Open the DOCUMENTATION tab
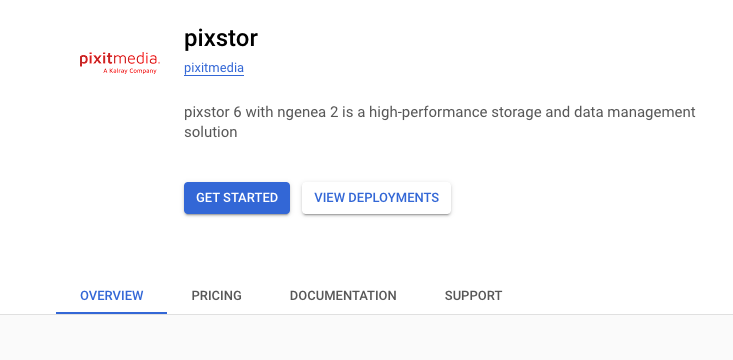Screen dimensions: 733x360 tap(343, 295)
